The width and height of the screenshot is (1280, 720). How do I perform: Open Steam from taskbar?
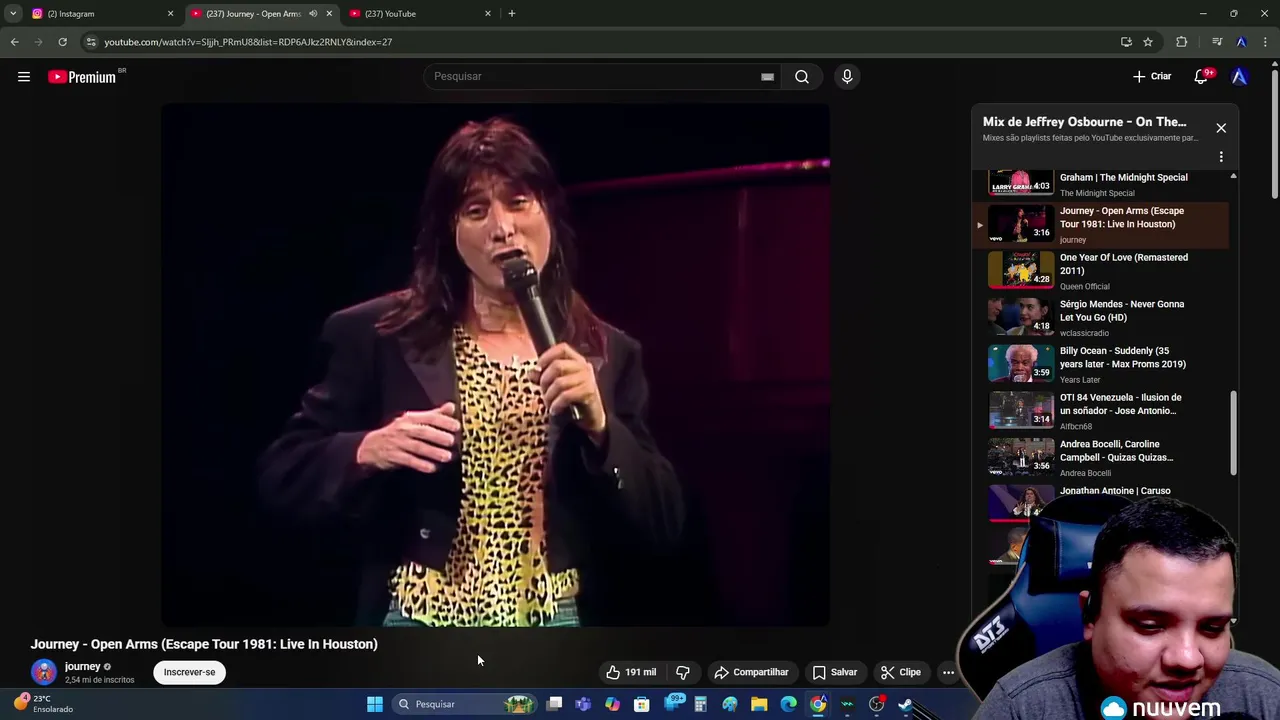click(x=905, y=704)
